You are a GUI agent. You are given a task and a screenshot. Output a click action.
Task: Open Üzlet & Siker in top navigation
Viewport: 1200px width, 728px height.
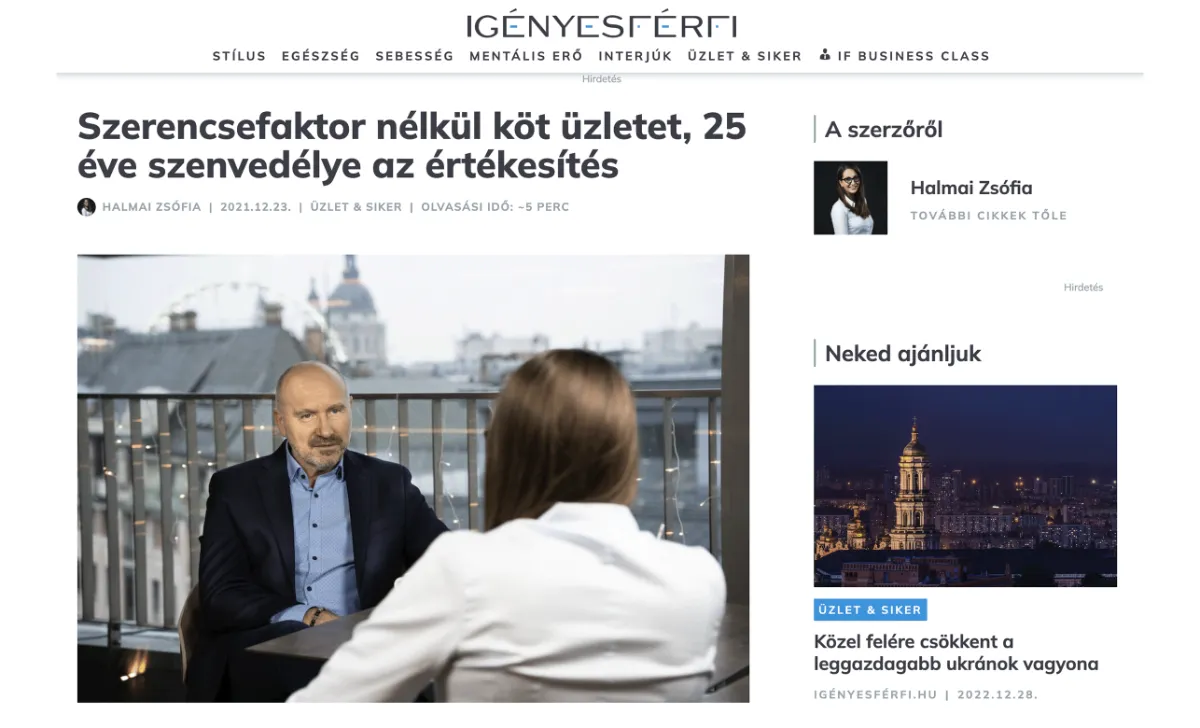click(745, 56)
